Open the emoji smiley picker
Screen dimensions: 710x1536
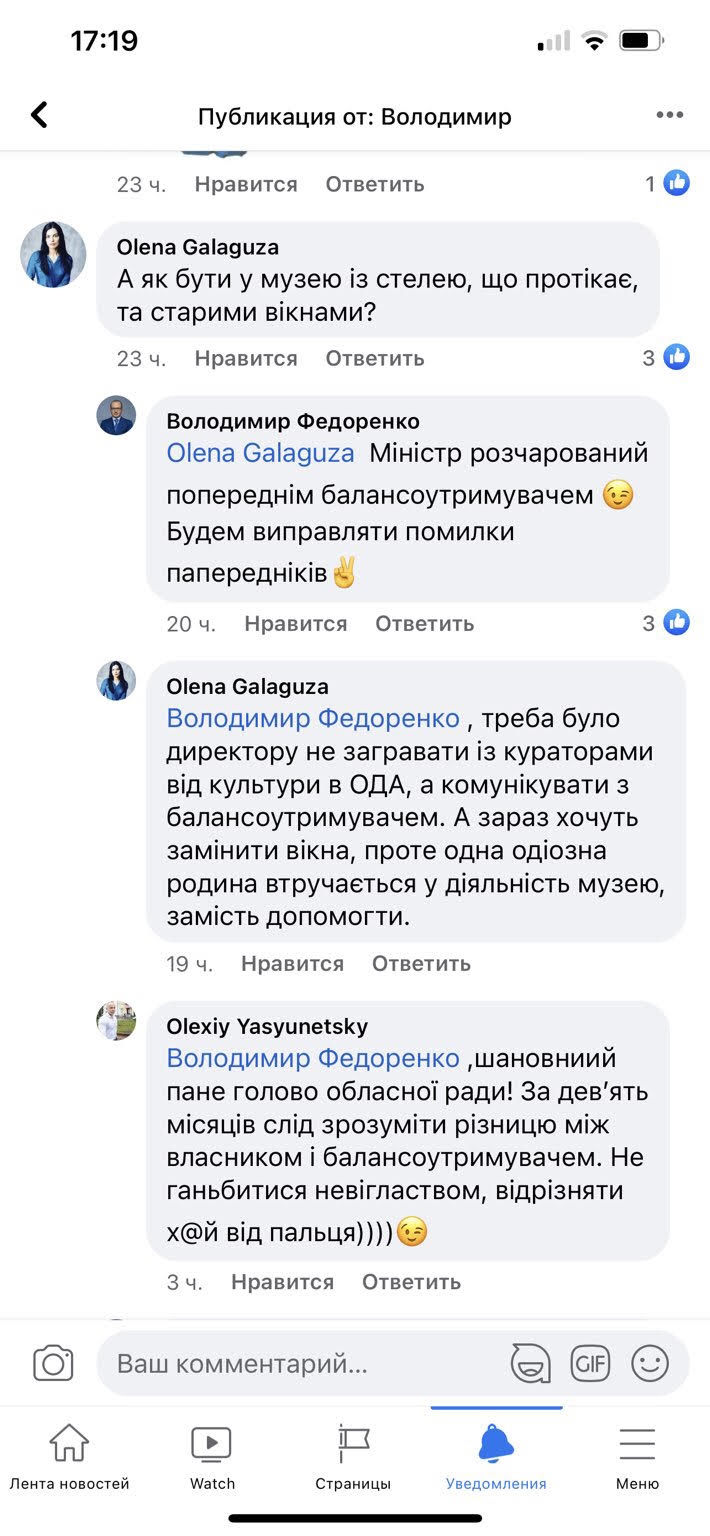[650, 1363]
